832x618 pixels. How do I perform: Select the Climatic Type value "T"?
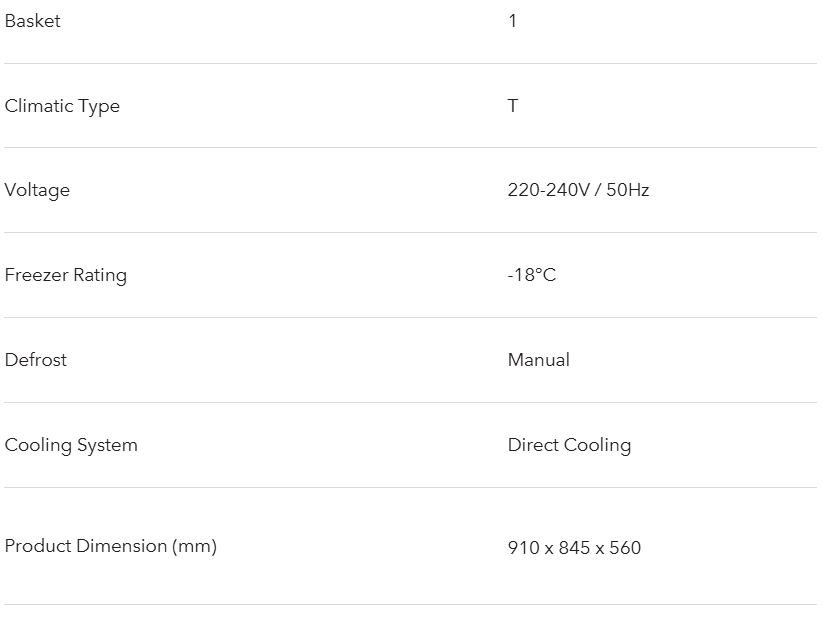tap(512, 106)
